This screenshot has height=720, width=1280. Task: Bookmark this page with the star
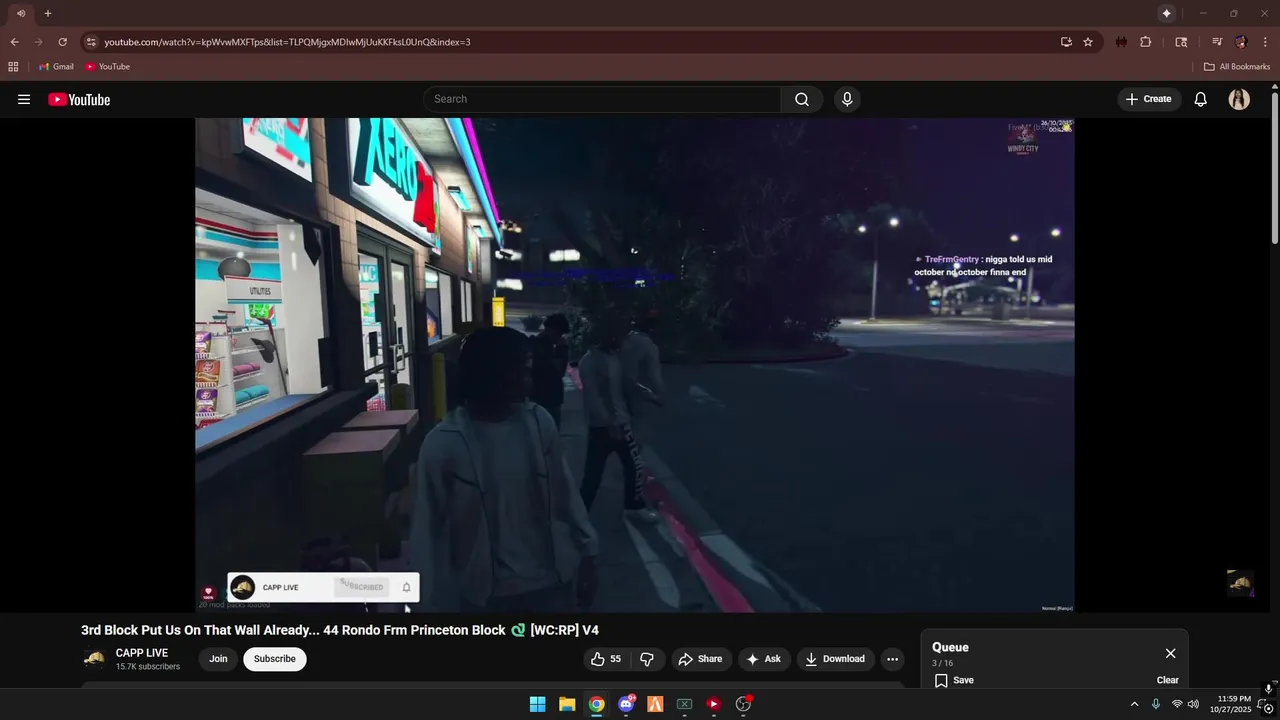click(x=1088, y=42)
